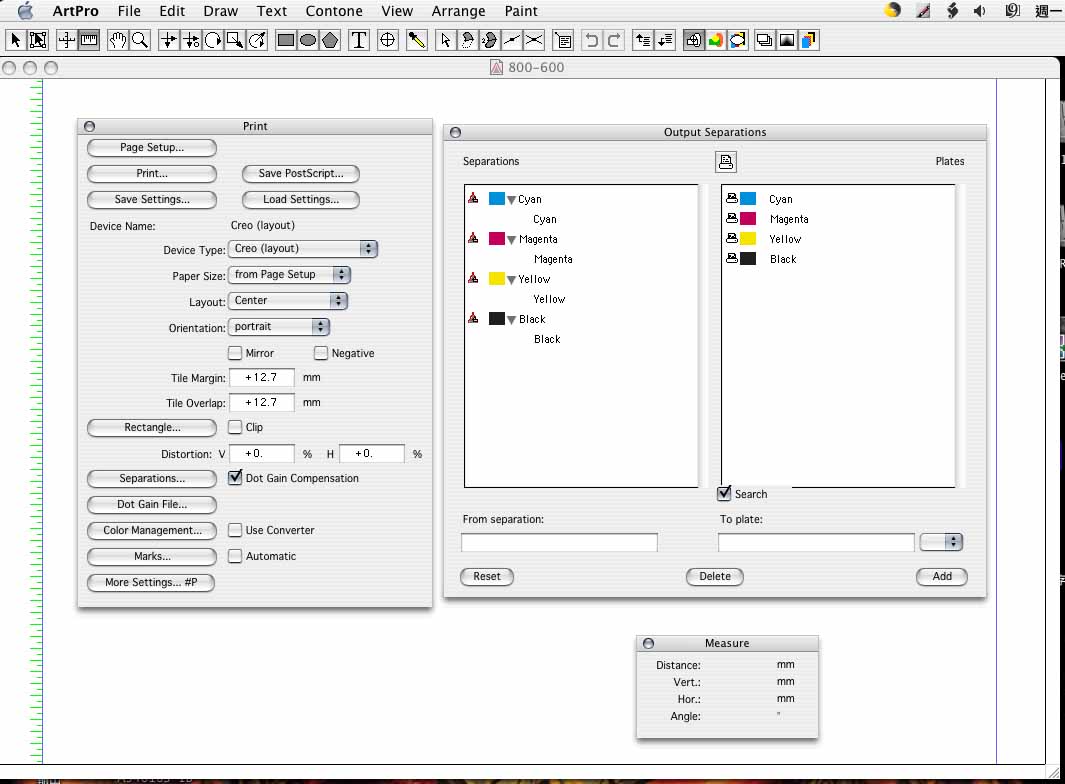Click the bring forward arrange icon
1065x784 pixels.
pos(643,40)
